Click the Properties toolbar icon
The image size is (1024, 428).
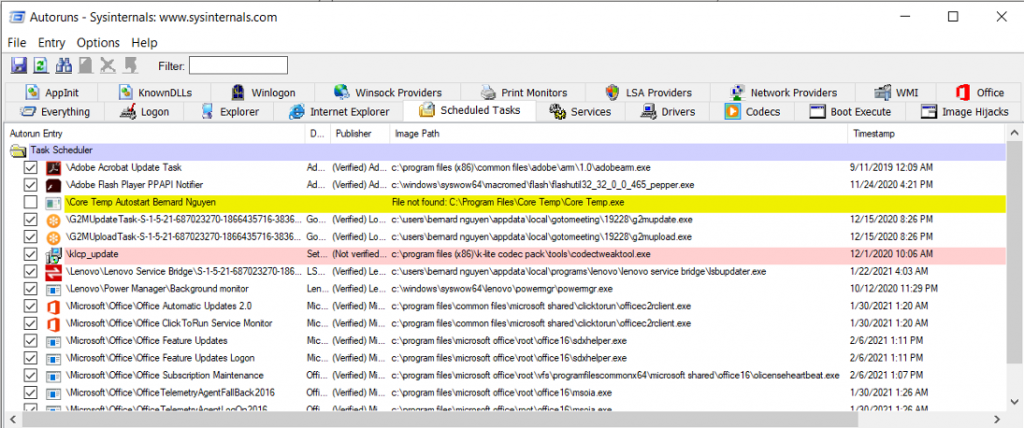85,65
